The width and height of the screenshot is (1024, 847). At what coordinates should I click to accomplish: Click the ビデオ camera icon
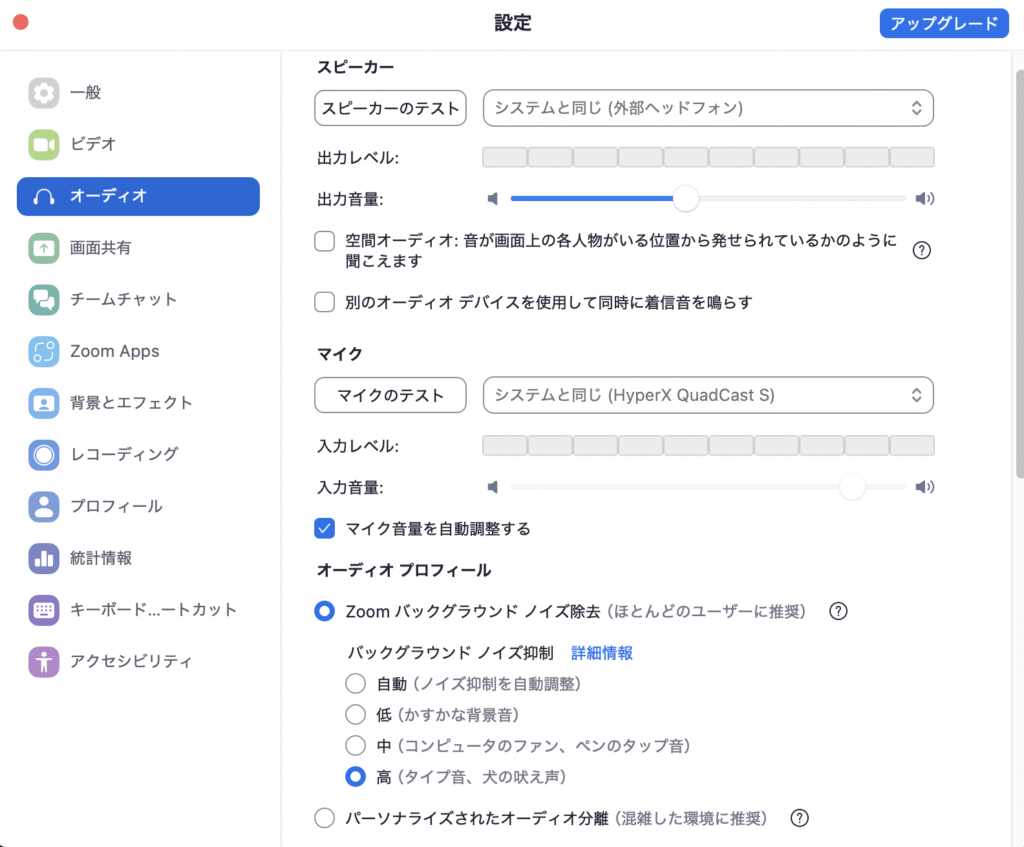[44, 144]
